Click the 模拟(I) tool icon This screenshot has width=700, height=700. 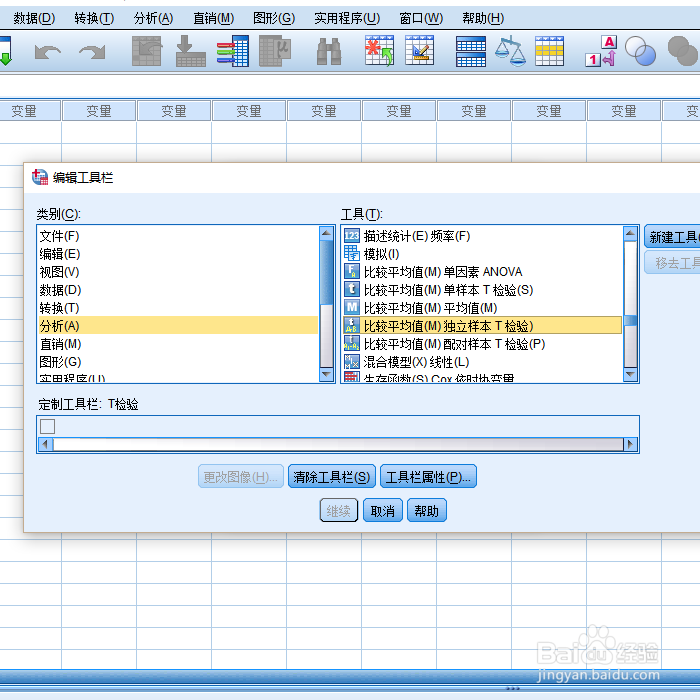click(352, 253)
